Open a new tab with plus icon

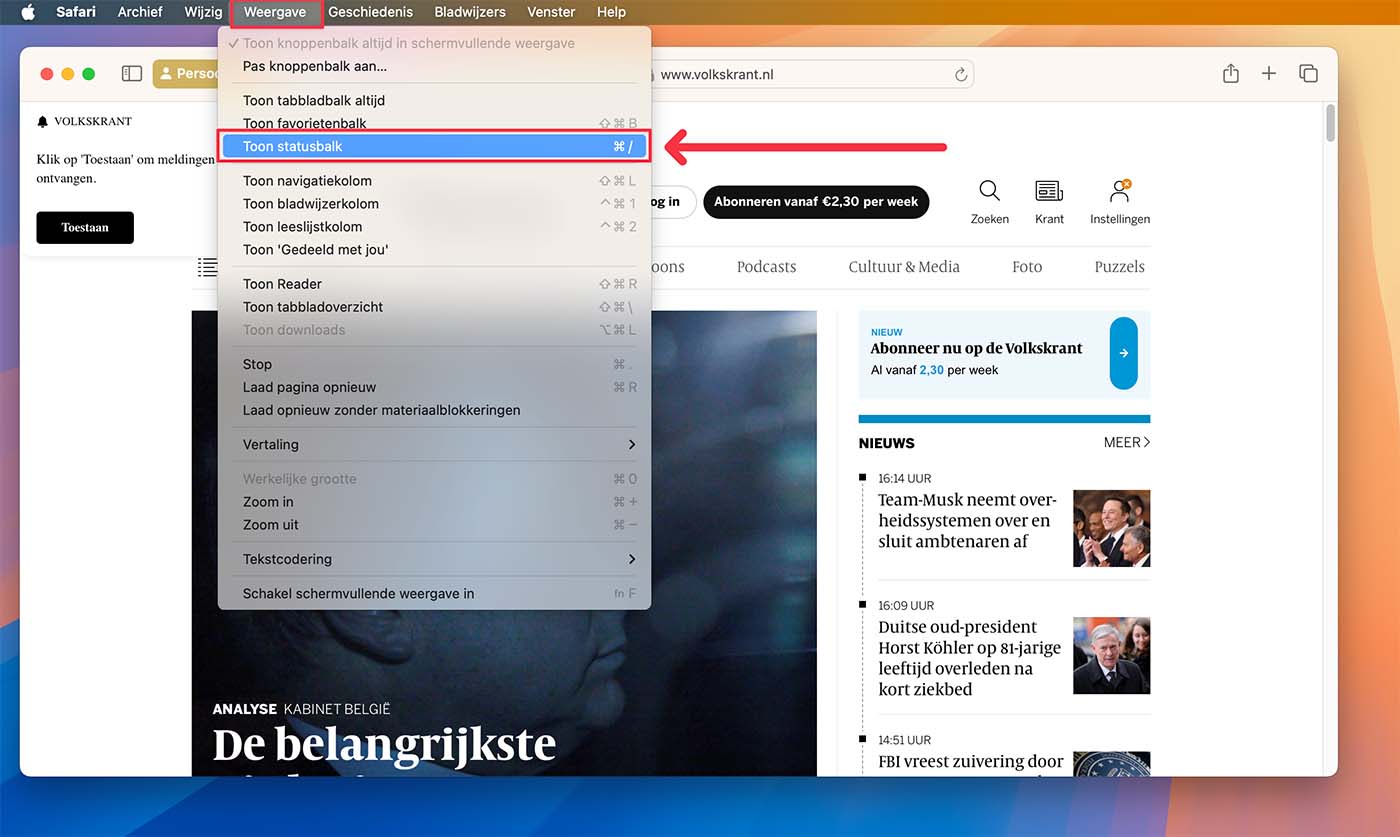click(1268, 74)
